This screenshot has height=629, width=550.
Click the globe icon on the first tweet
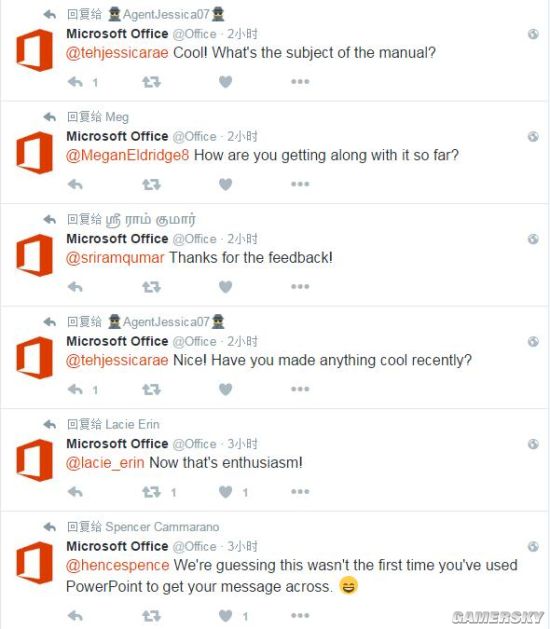[533, 34]
